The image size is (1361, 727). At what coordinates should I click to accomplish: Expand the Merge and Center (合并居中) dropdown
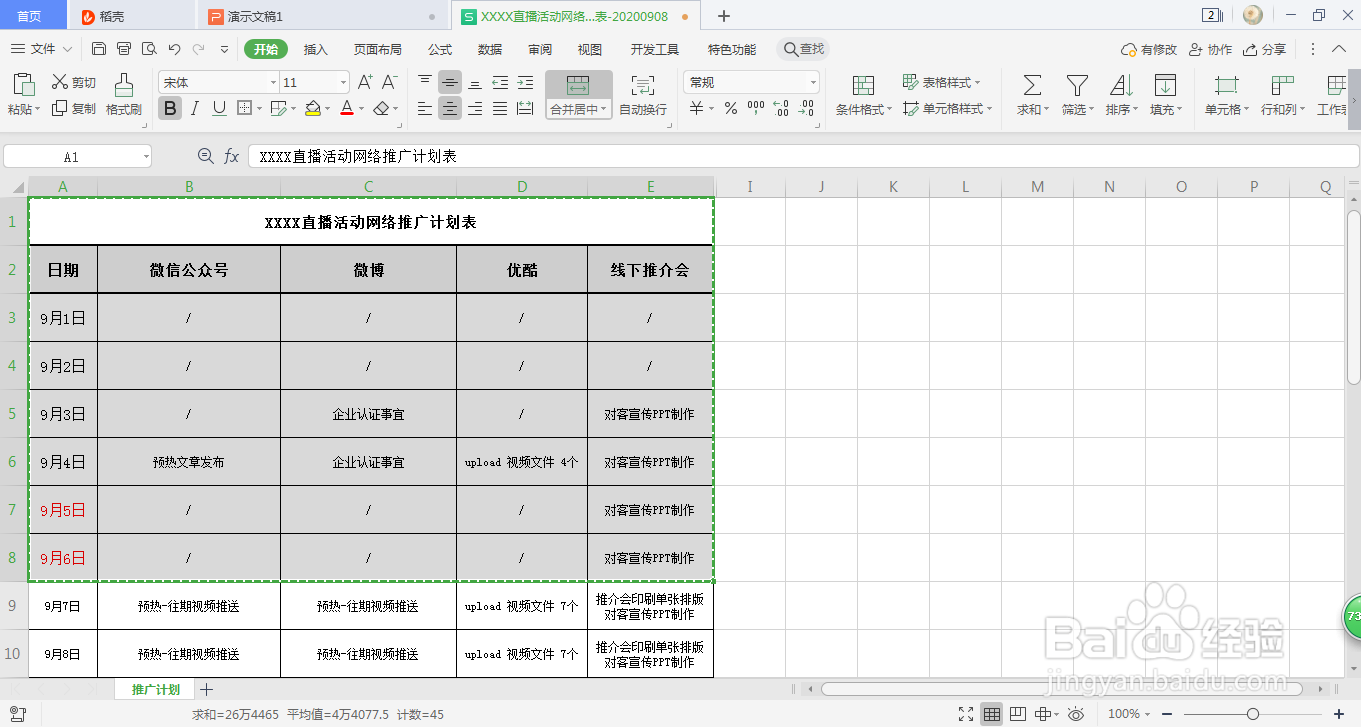pyautogui.click(x=606, y=110)
